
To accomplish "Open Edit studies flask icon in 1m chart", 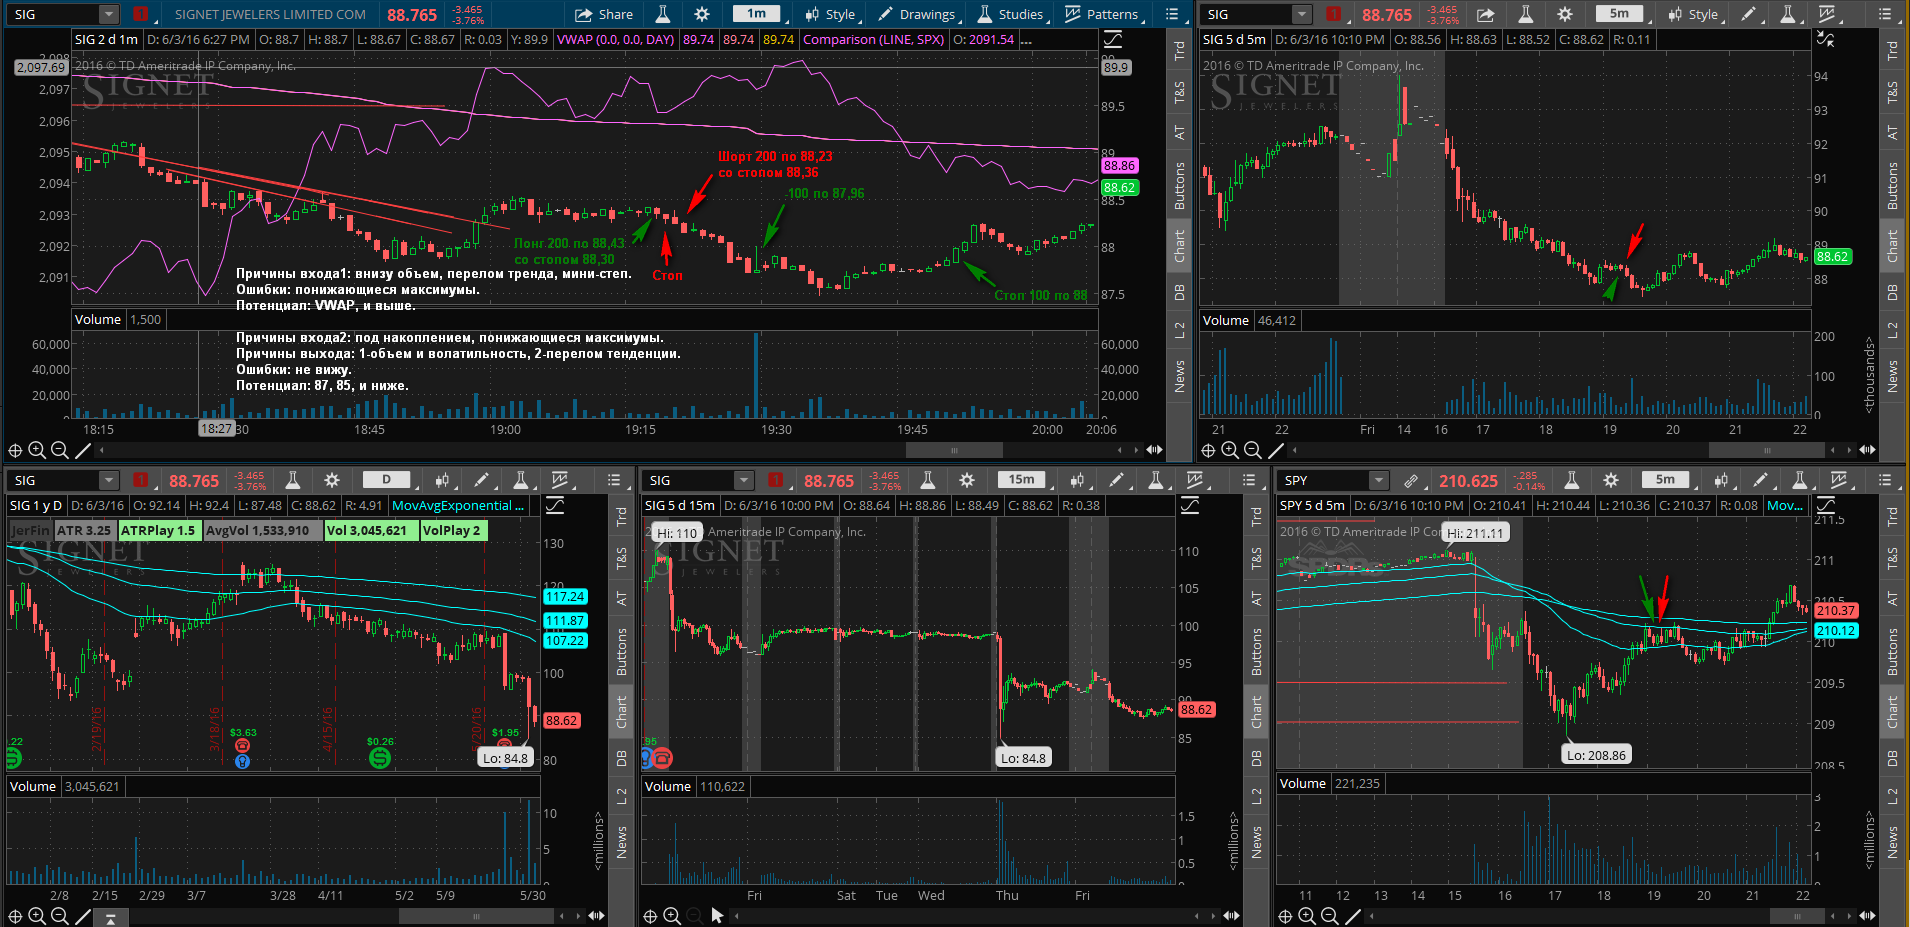I will 662,14.
